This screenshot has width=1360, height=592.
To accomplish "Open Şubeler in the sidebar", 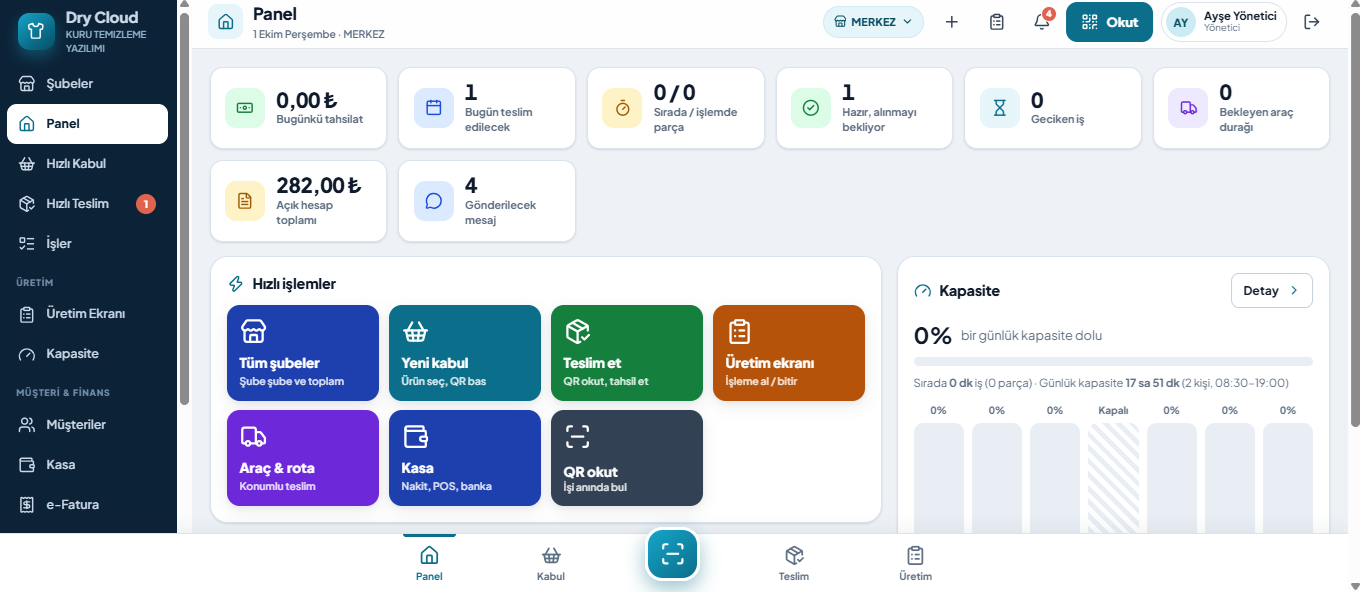I will (x=87, y=84).
